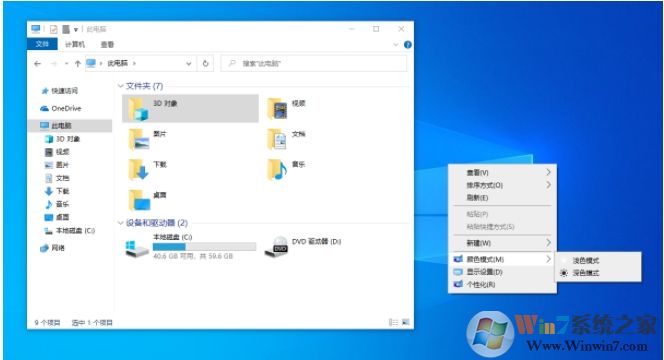Open the 查看 ribbon tab in Explorer
Screen dimensions: 664x360
click(107, 44)
